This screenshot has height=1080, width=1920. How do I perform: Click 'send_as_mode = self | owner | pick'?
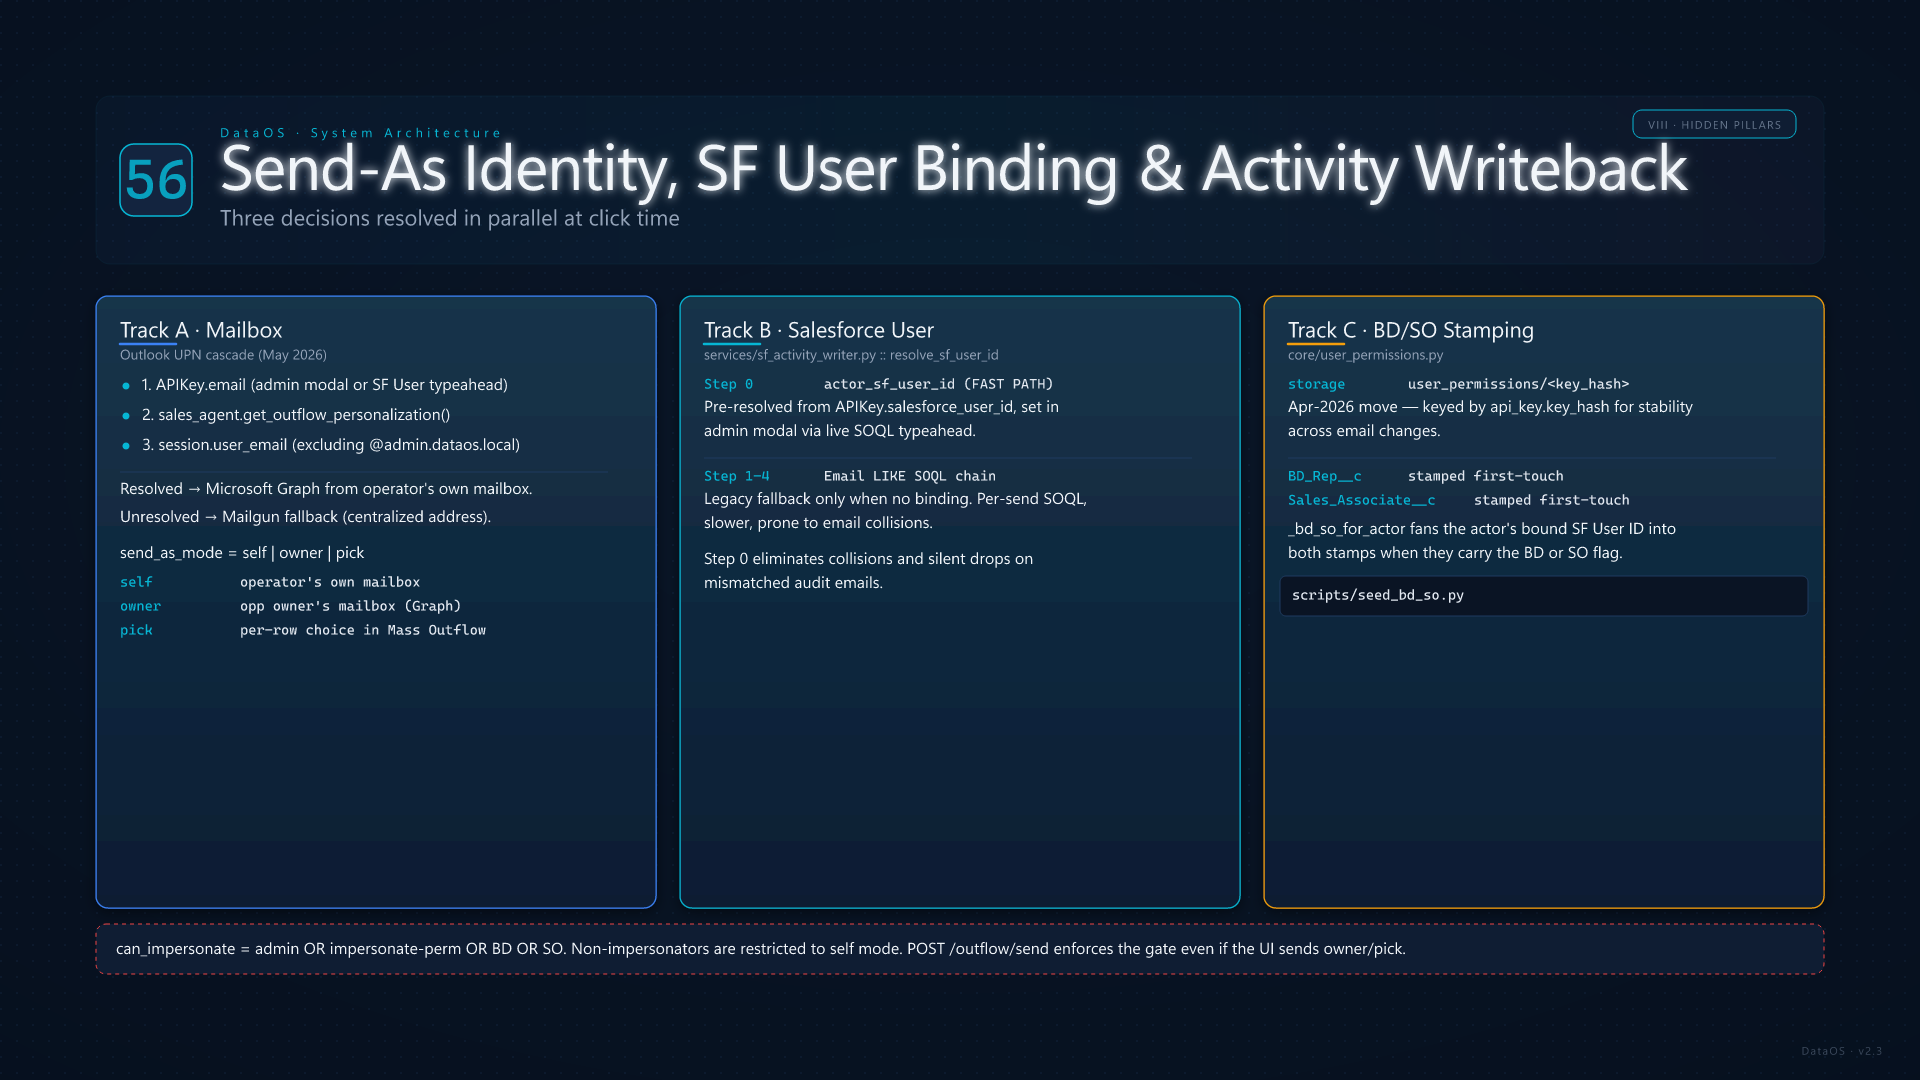click(x=242, y=553)
